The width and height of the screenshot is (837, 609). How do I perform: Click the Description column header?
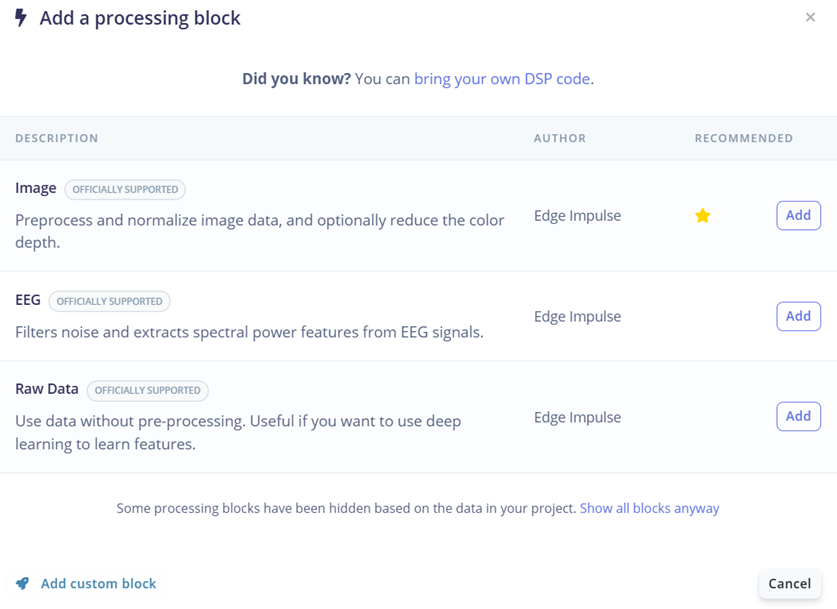click(57, 138)
